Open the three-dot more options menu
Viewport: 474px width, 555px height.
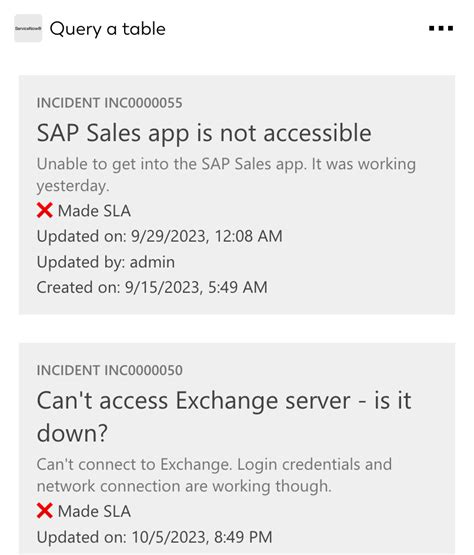[441, 28]
